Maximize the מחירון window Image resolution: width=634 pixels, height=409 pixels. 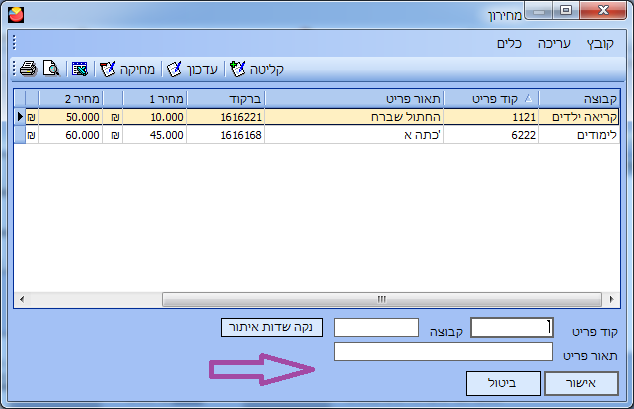pyautogui.click(x=566, y=11)
